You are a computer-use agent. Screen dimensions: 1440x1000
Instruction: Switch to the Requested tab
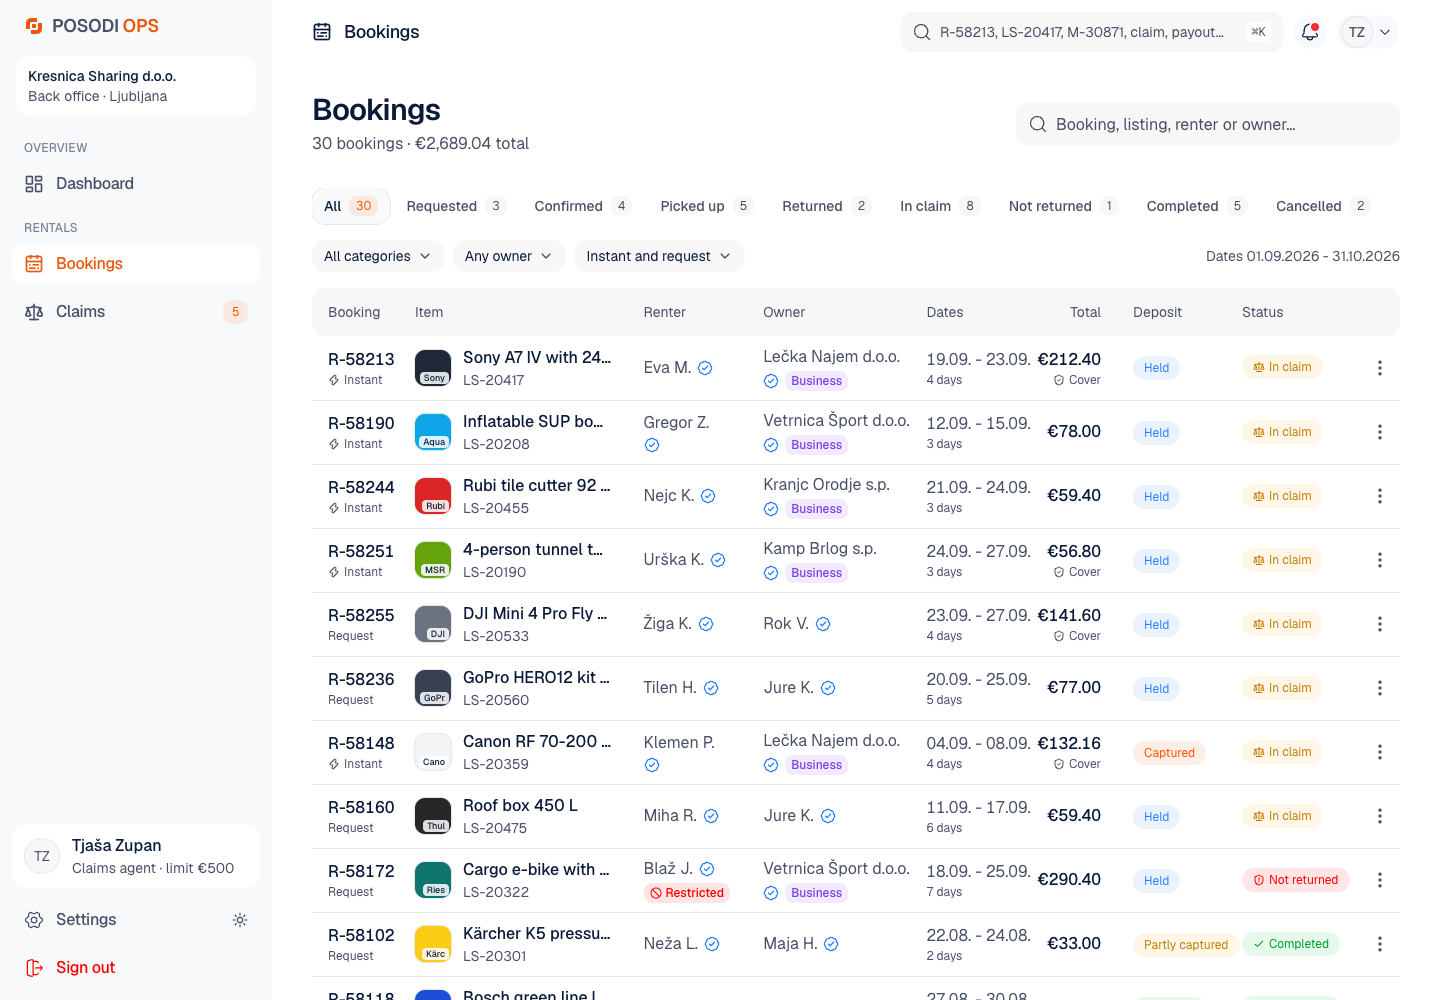point(456,206)
